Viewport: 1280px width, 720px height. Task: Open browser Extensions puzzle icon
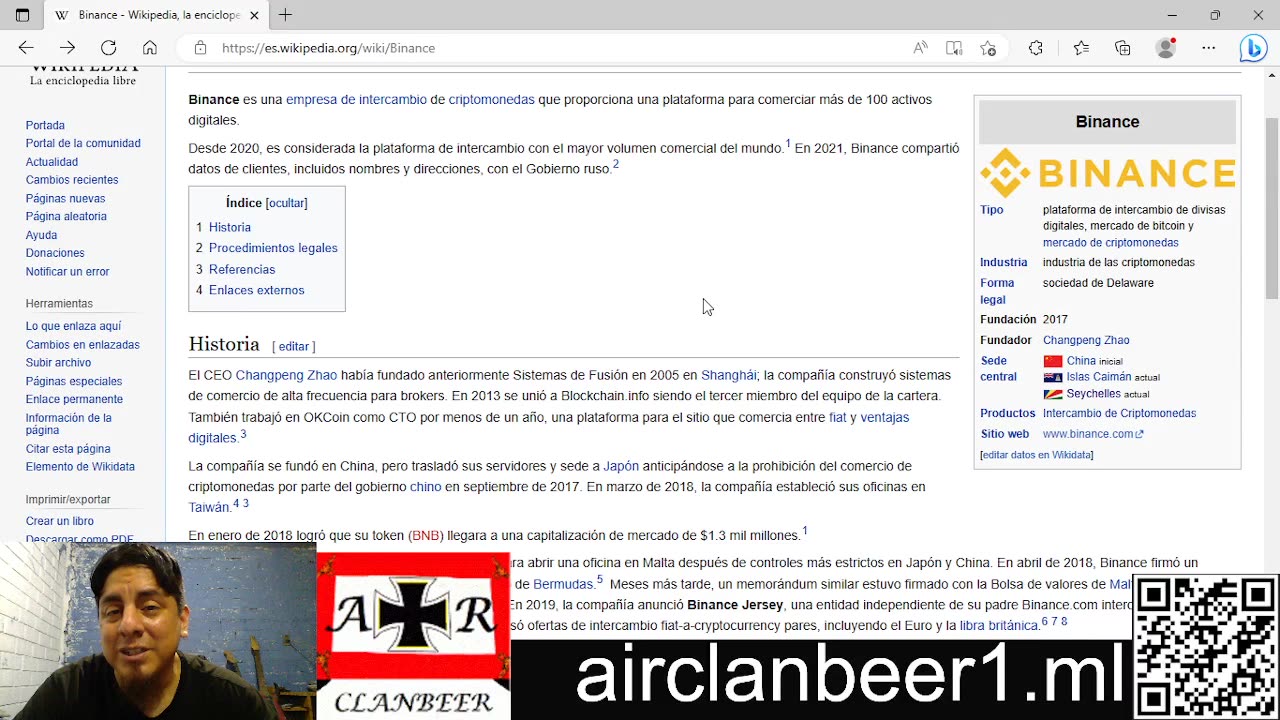(1036, 48)
